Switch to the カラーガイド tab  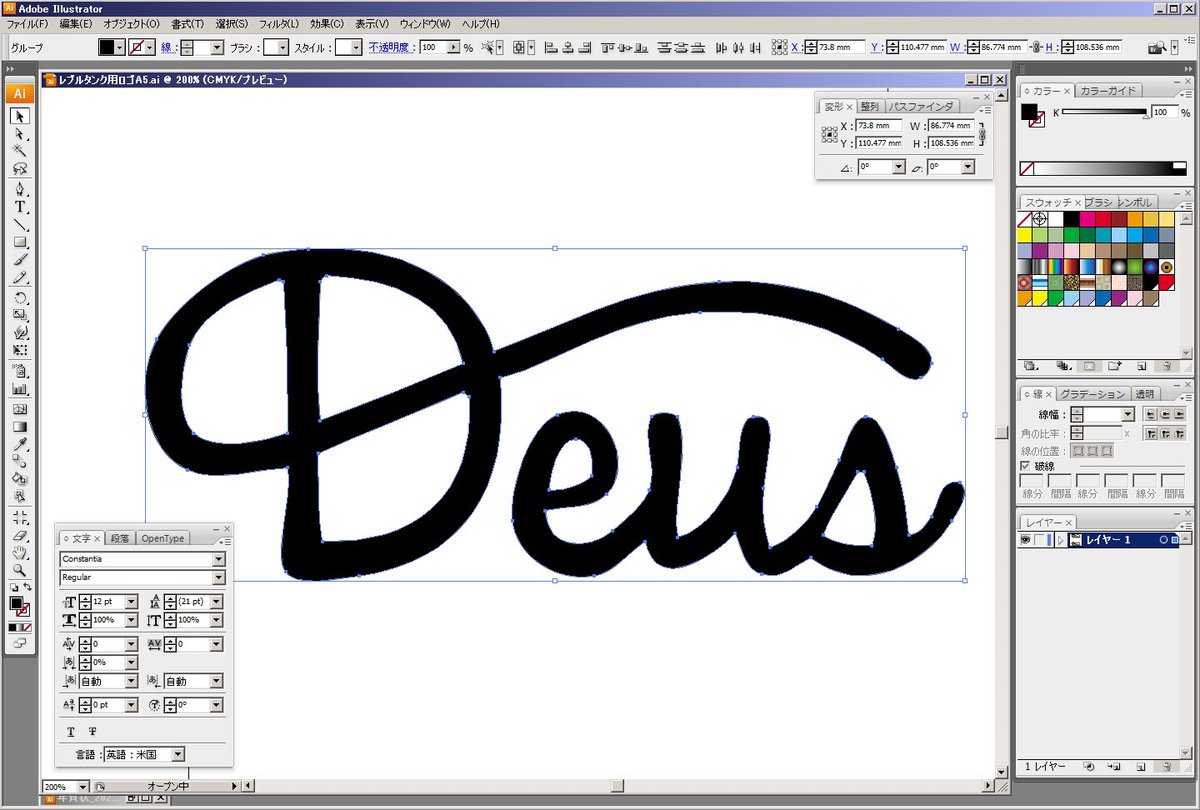[x=1109, y=91]
